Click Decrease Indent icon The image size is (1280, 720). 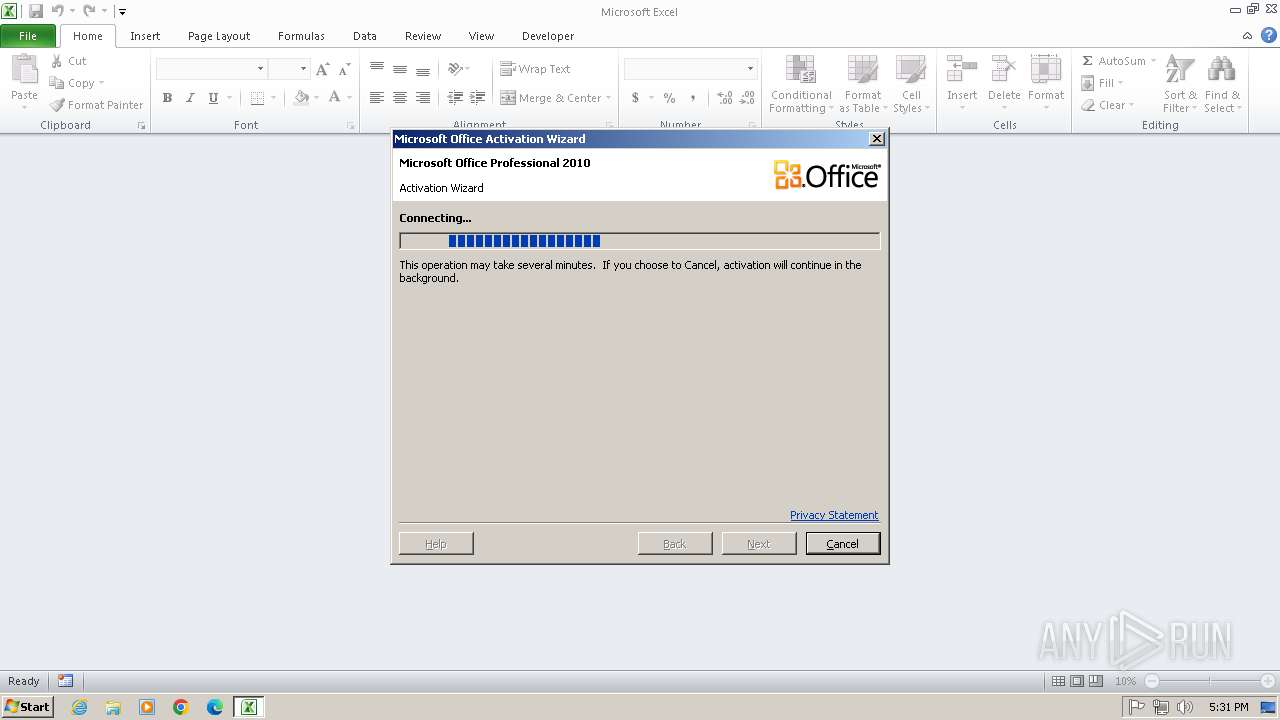[455, 98]
